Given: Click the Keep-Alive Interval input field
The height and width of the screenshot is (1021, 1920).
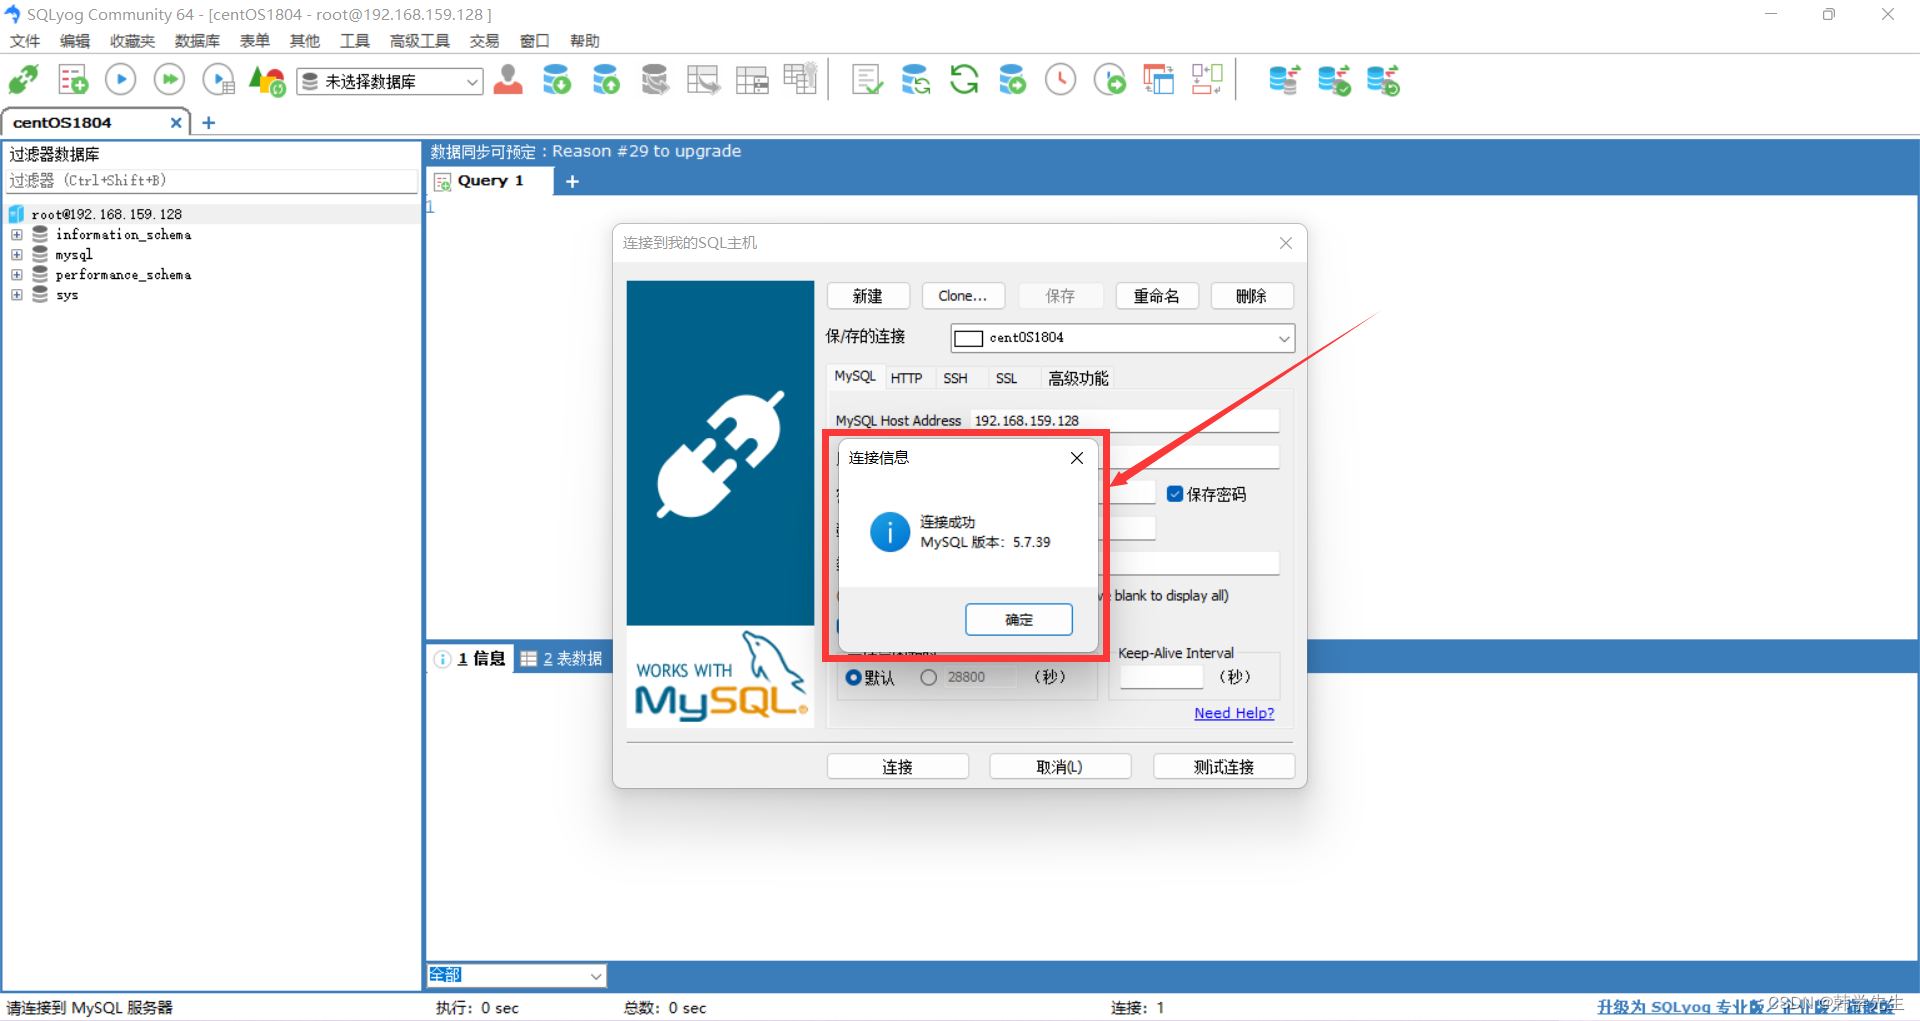Looking at the screenshot, I should (1161, 677).
